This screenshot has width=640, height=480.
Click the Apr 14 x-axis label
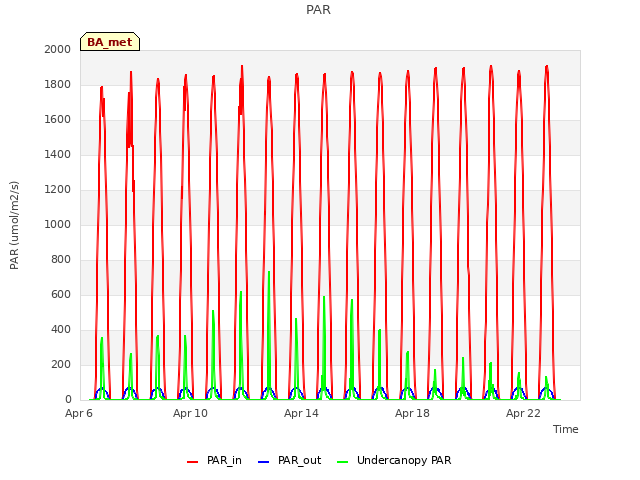pos(301,413)
